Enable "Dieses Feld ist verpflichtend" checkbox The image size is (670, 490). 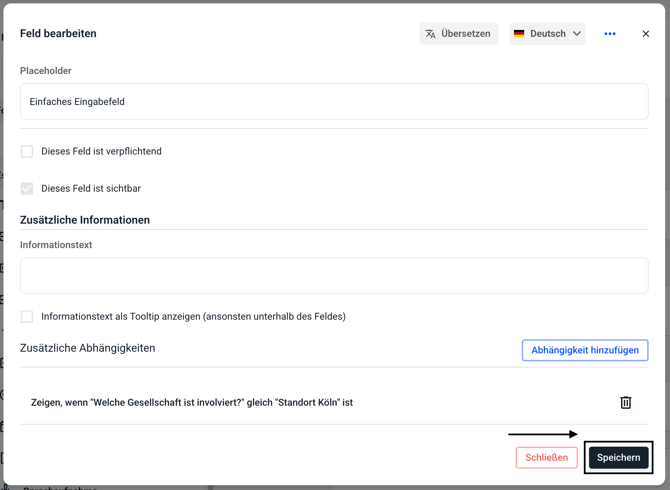pos(27,152)
